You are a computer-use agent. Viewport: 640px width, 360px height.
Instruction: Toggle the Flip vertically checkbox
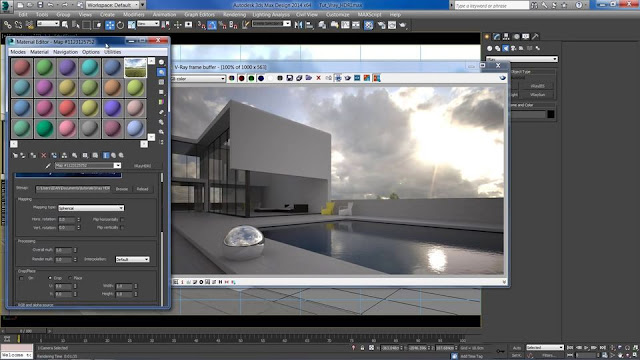(122, 228)
